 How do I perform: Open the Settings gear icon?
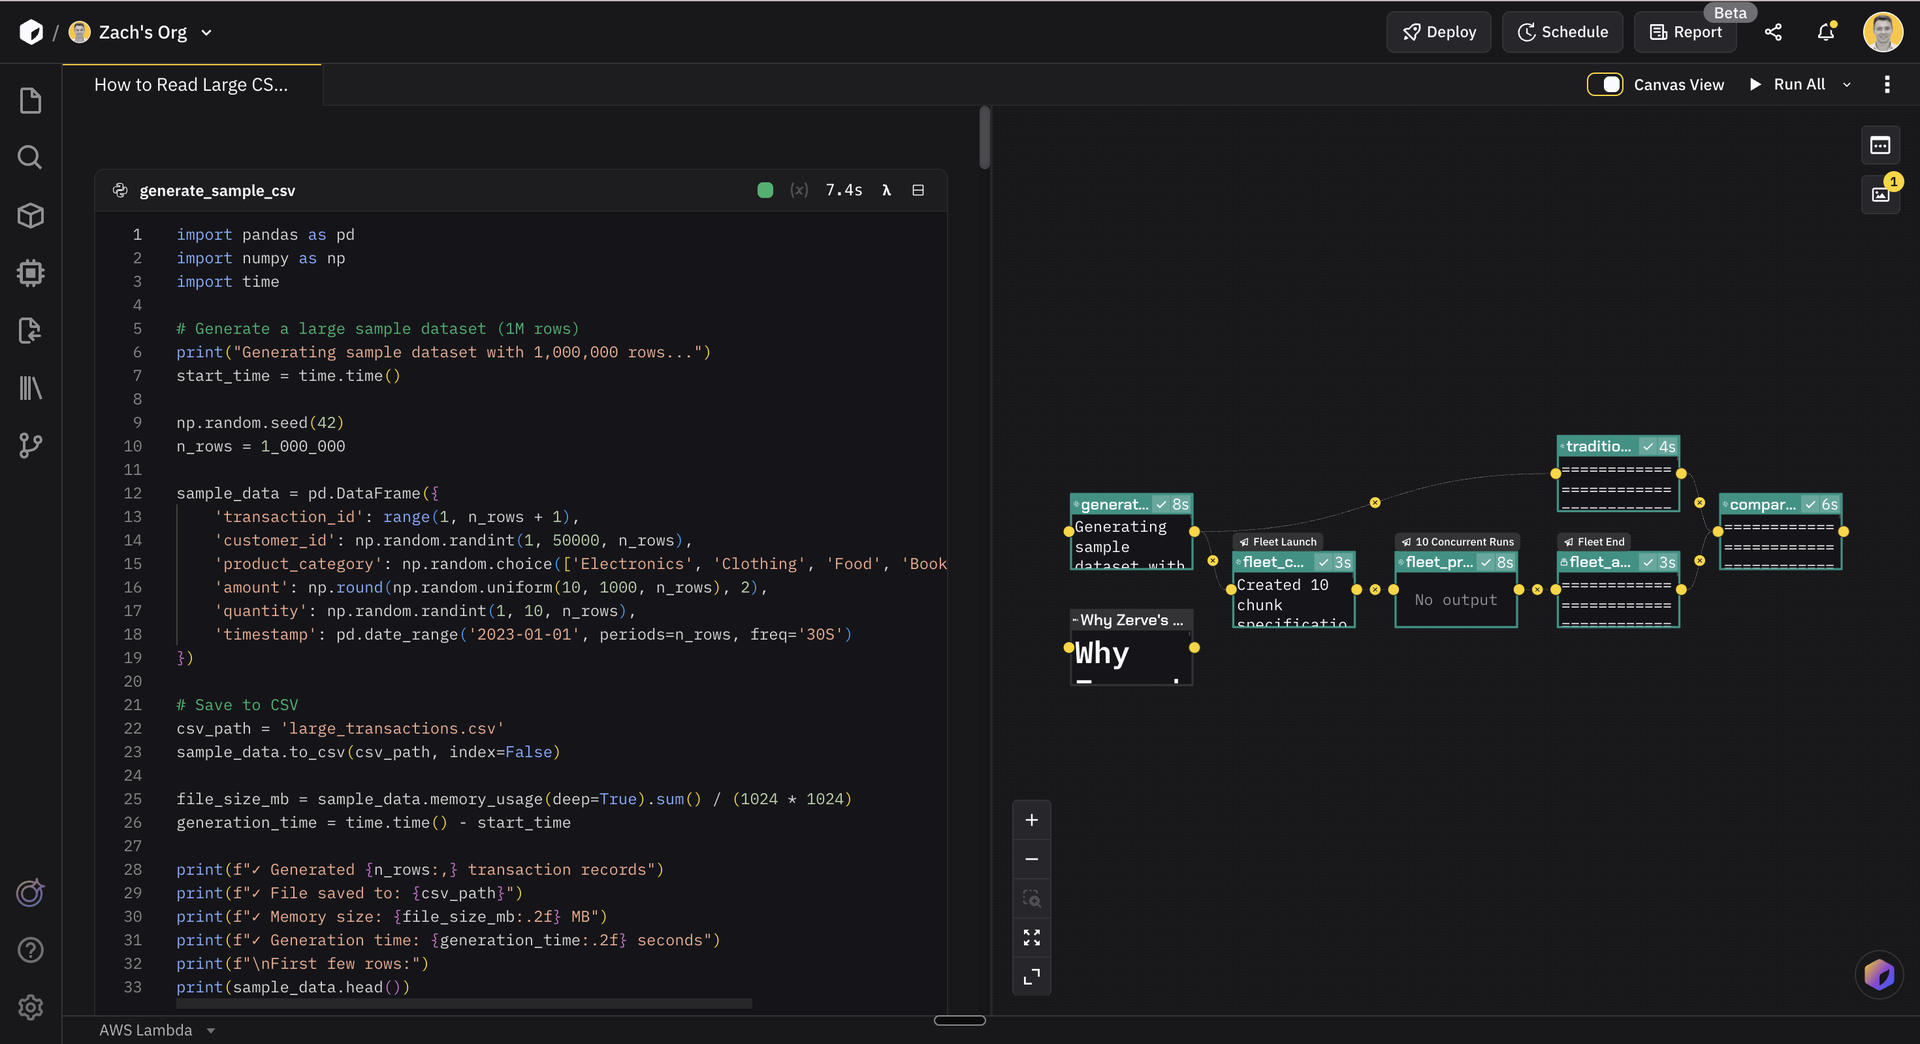click(x=31, y=1007)
